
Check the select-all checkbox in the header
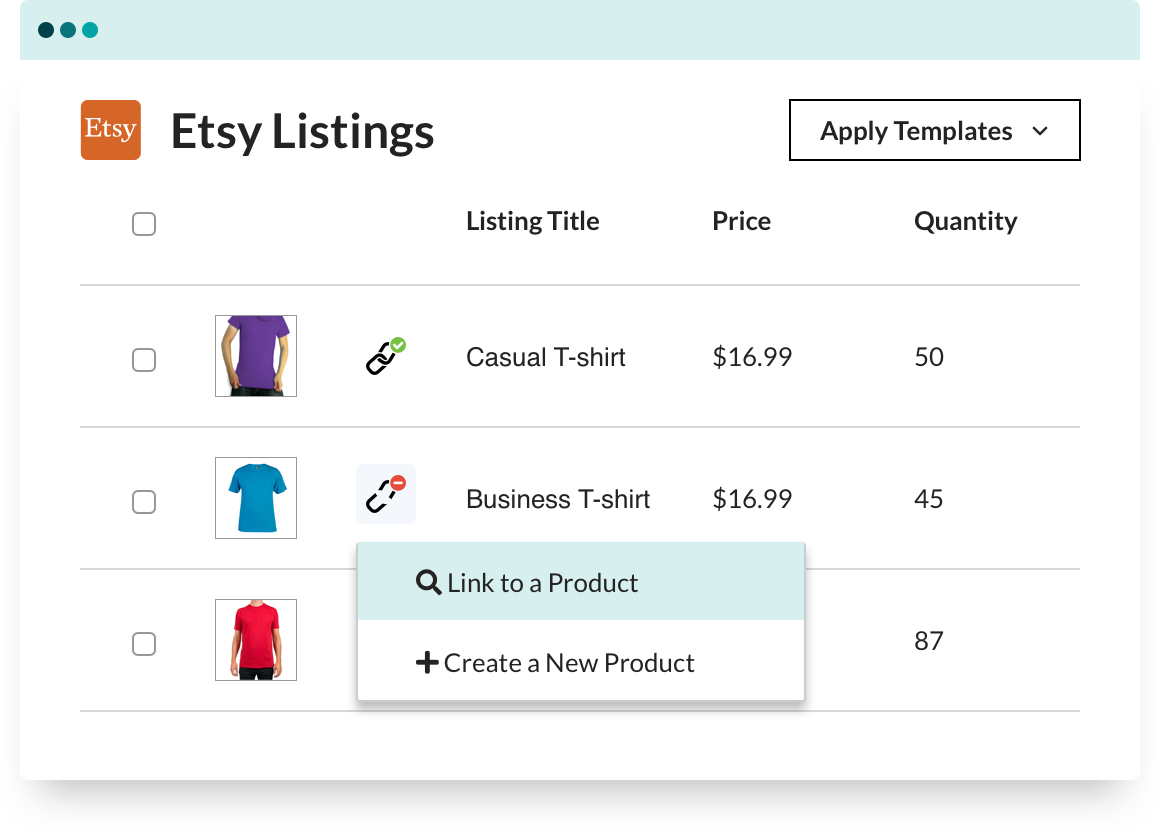pyautogui.click(x=144, y=224)
